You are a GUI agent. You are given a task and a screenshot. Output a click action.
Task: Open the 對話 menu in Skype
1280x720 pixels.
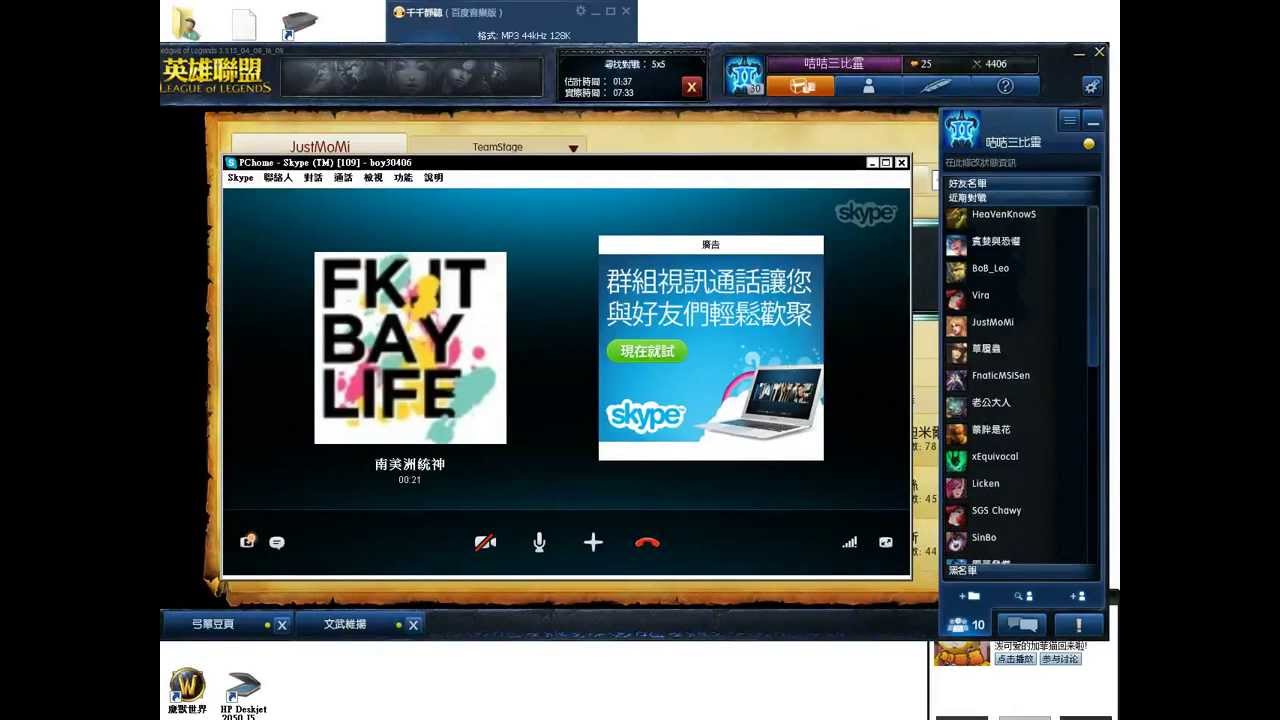(x=313, y=177)
